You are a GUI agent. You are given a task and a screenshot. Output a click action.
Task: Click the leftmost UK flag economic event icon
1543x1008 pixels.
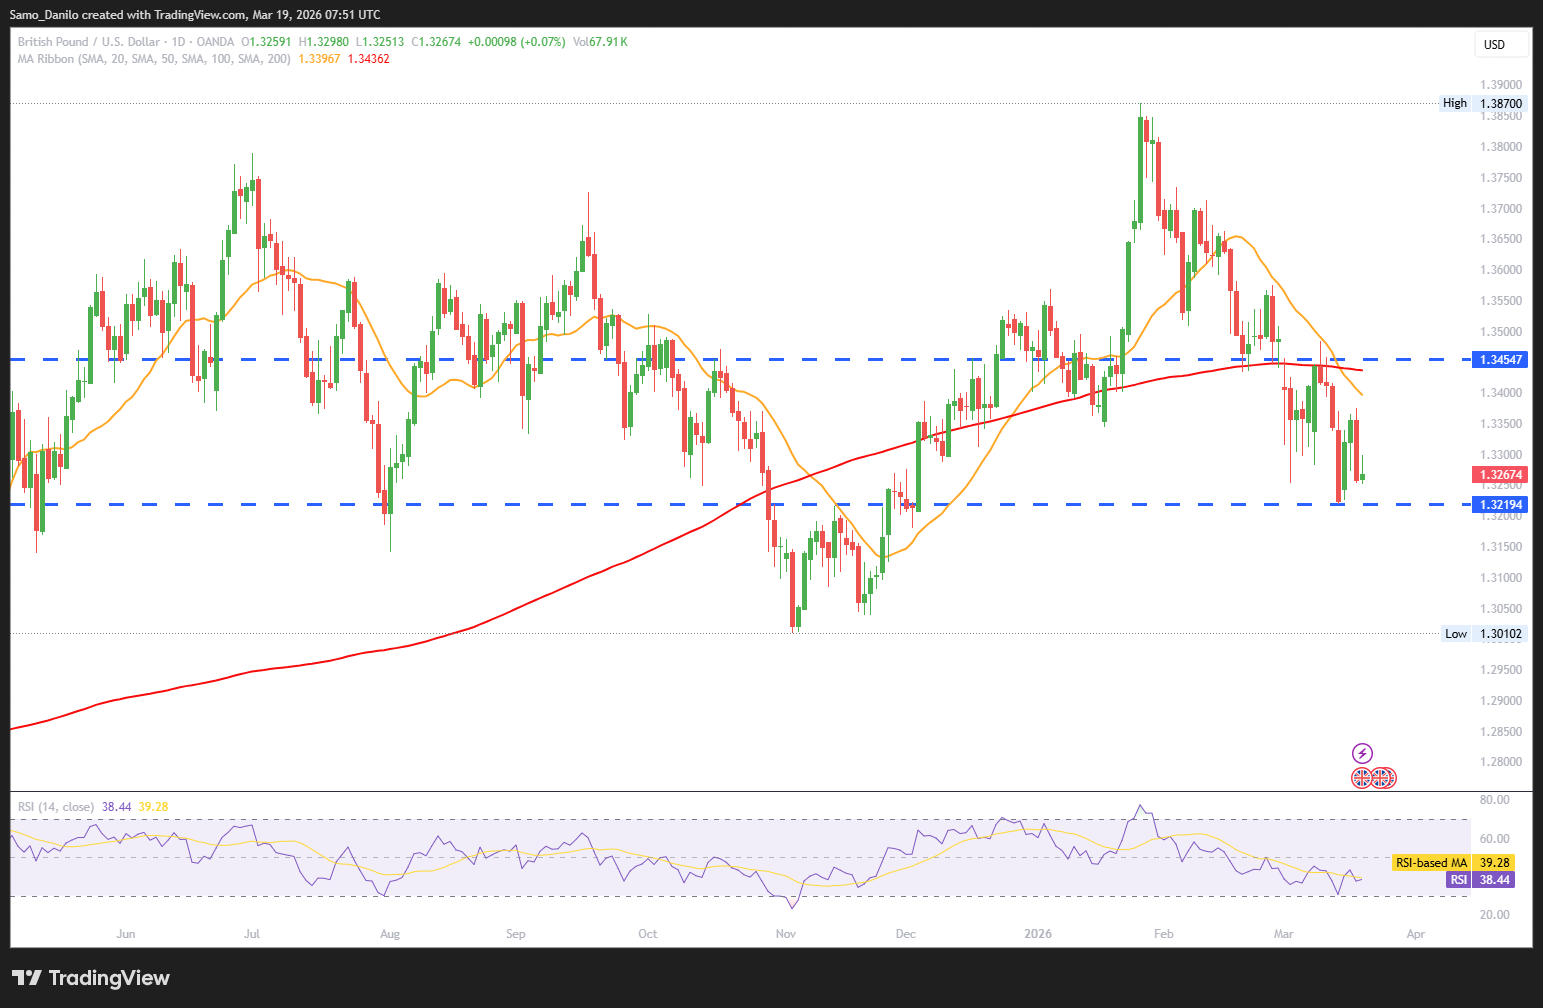(1362, 777)
